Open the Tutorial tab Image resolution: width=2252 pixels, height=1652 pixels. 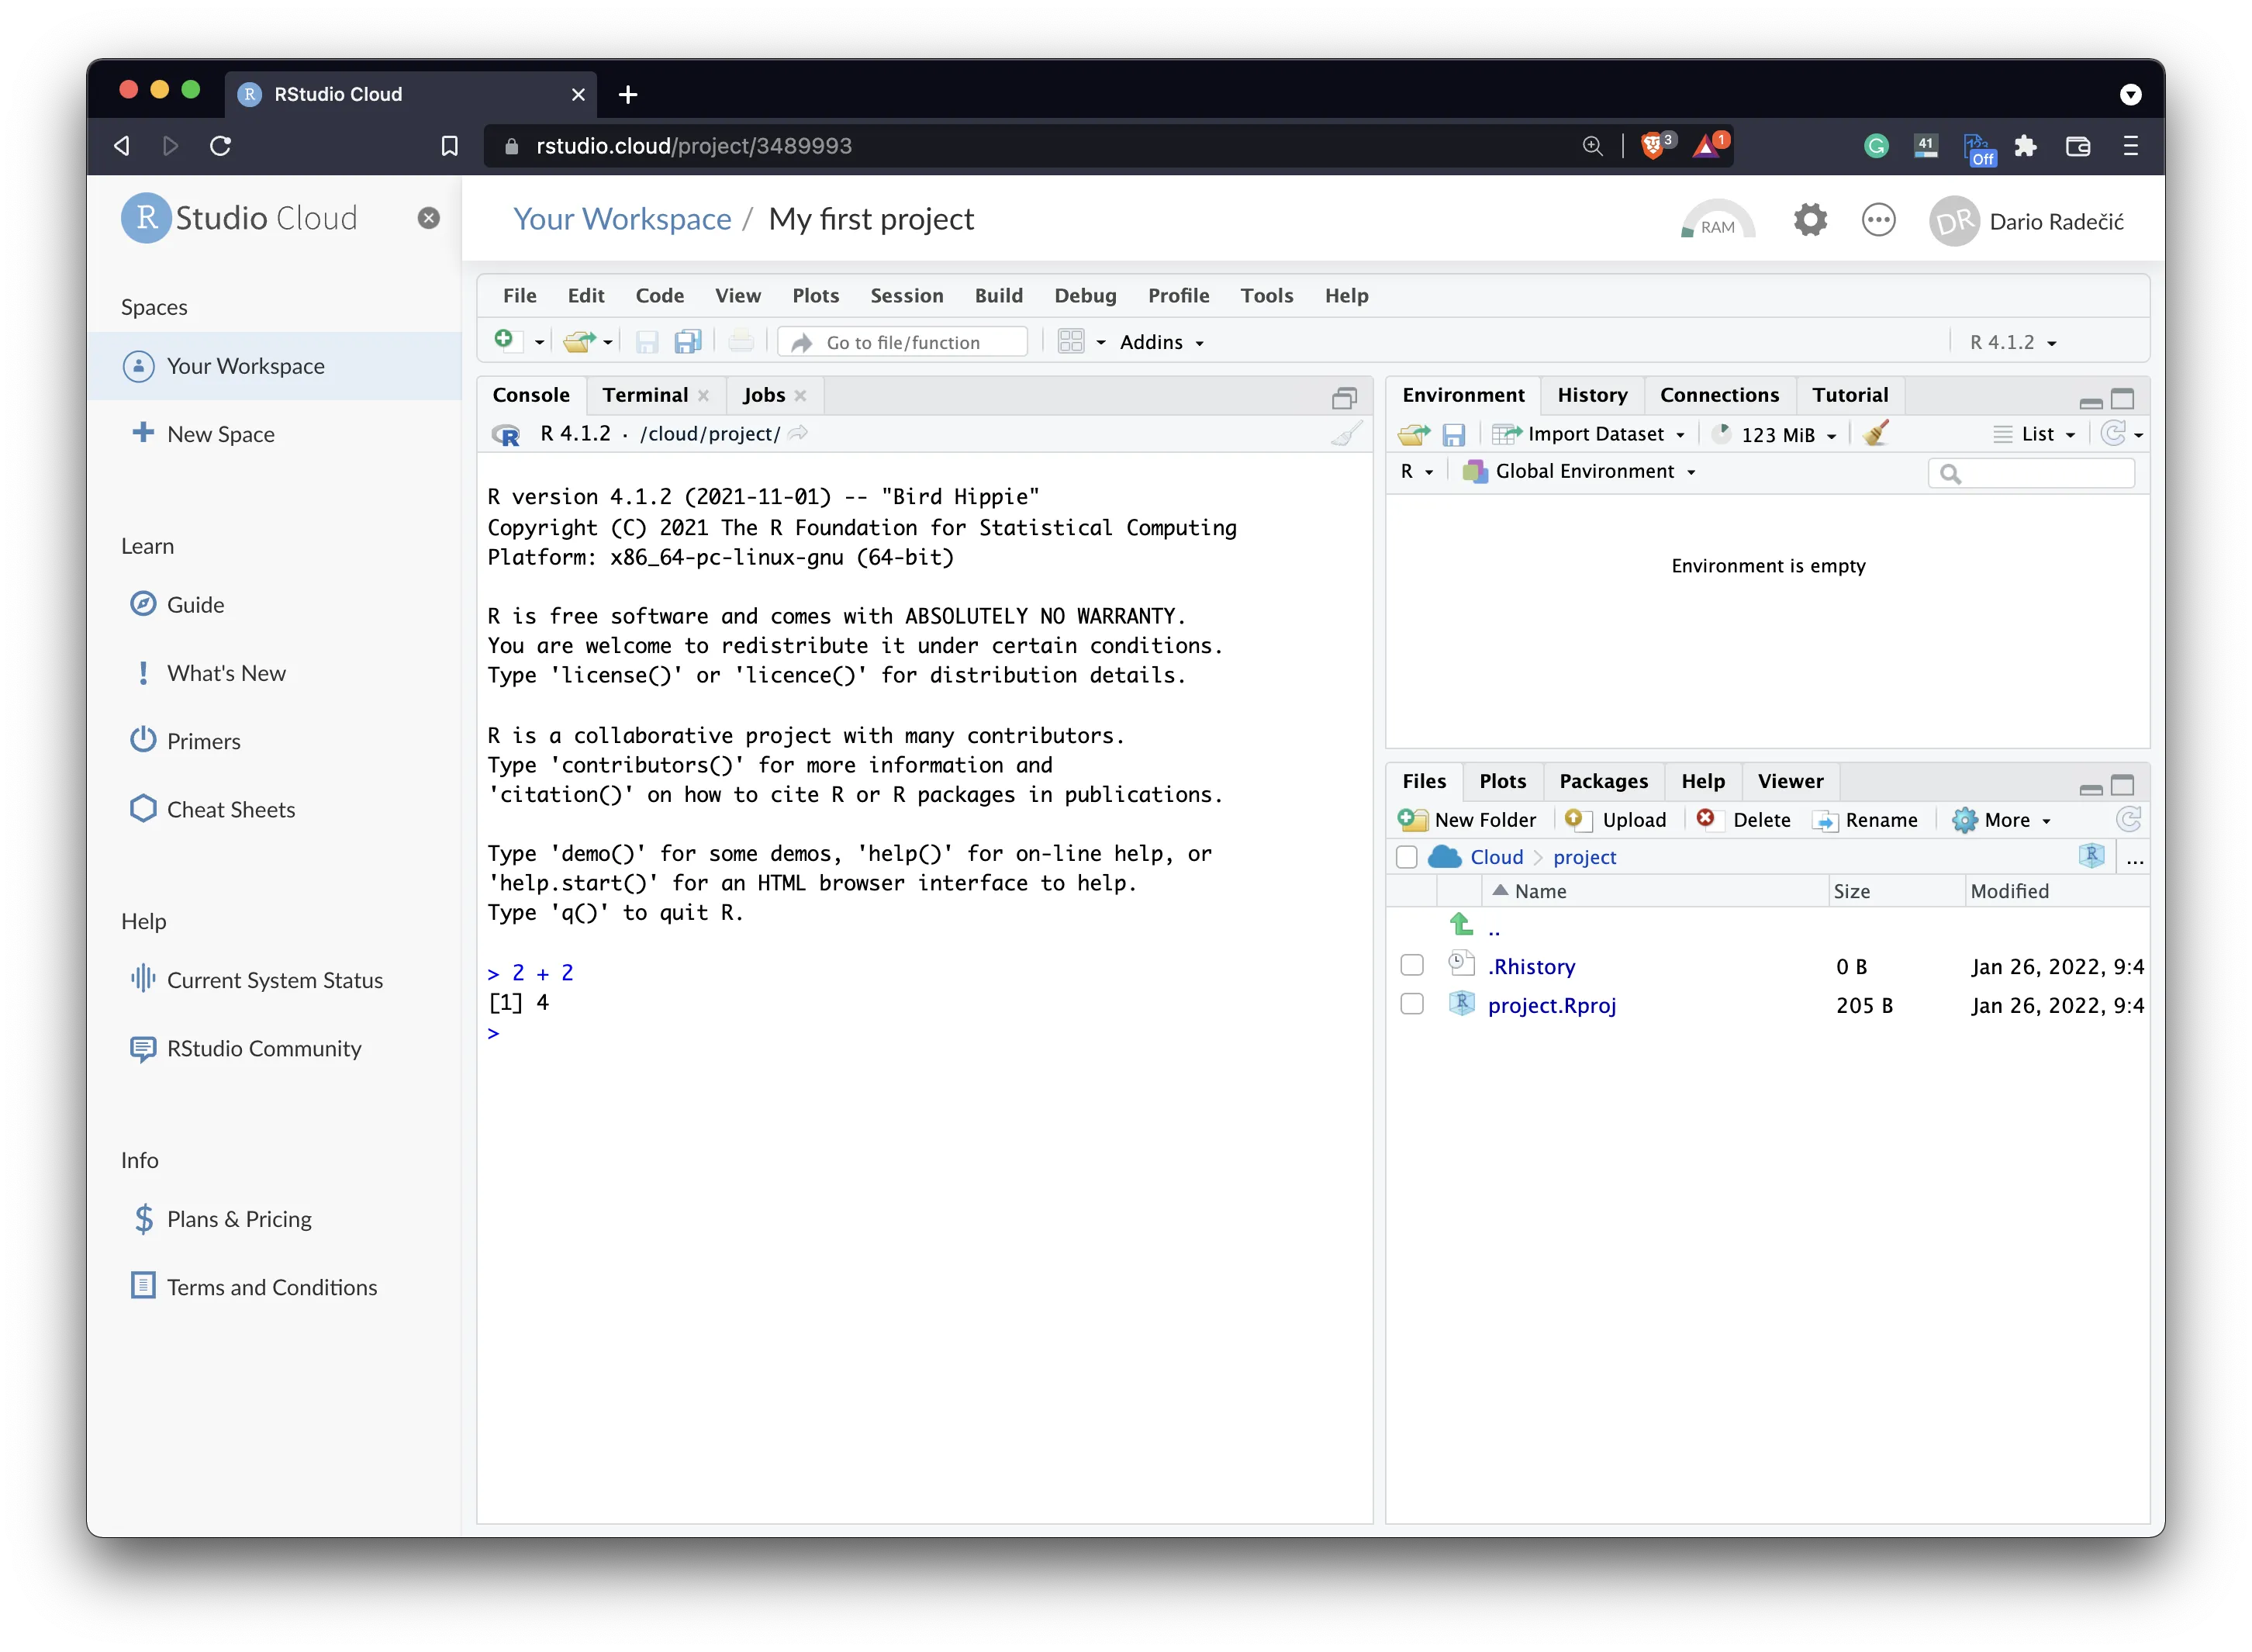(1850, 395)
